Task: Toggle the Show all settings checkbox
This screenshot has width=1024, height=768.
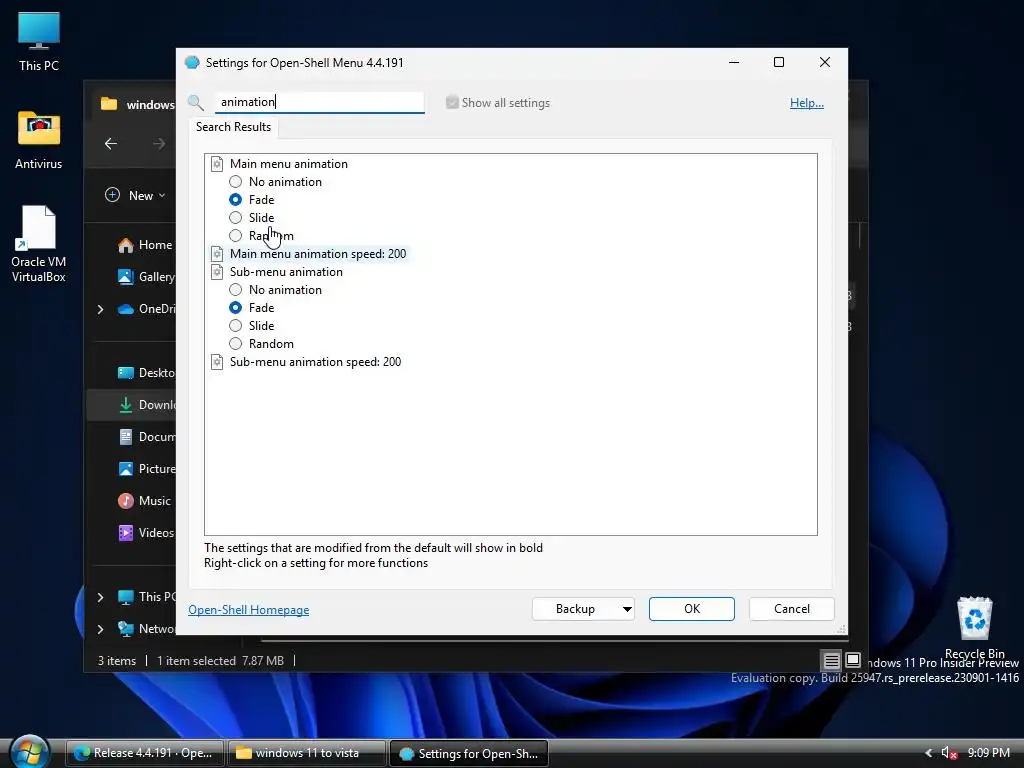Action: [x=452, y=103]
